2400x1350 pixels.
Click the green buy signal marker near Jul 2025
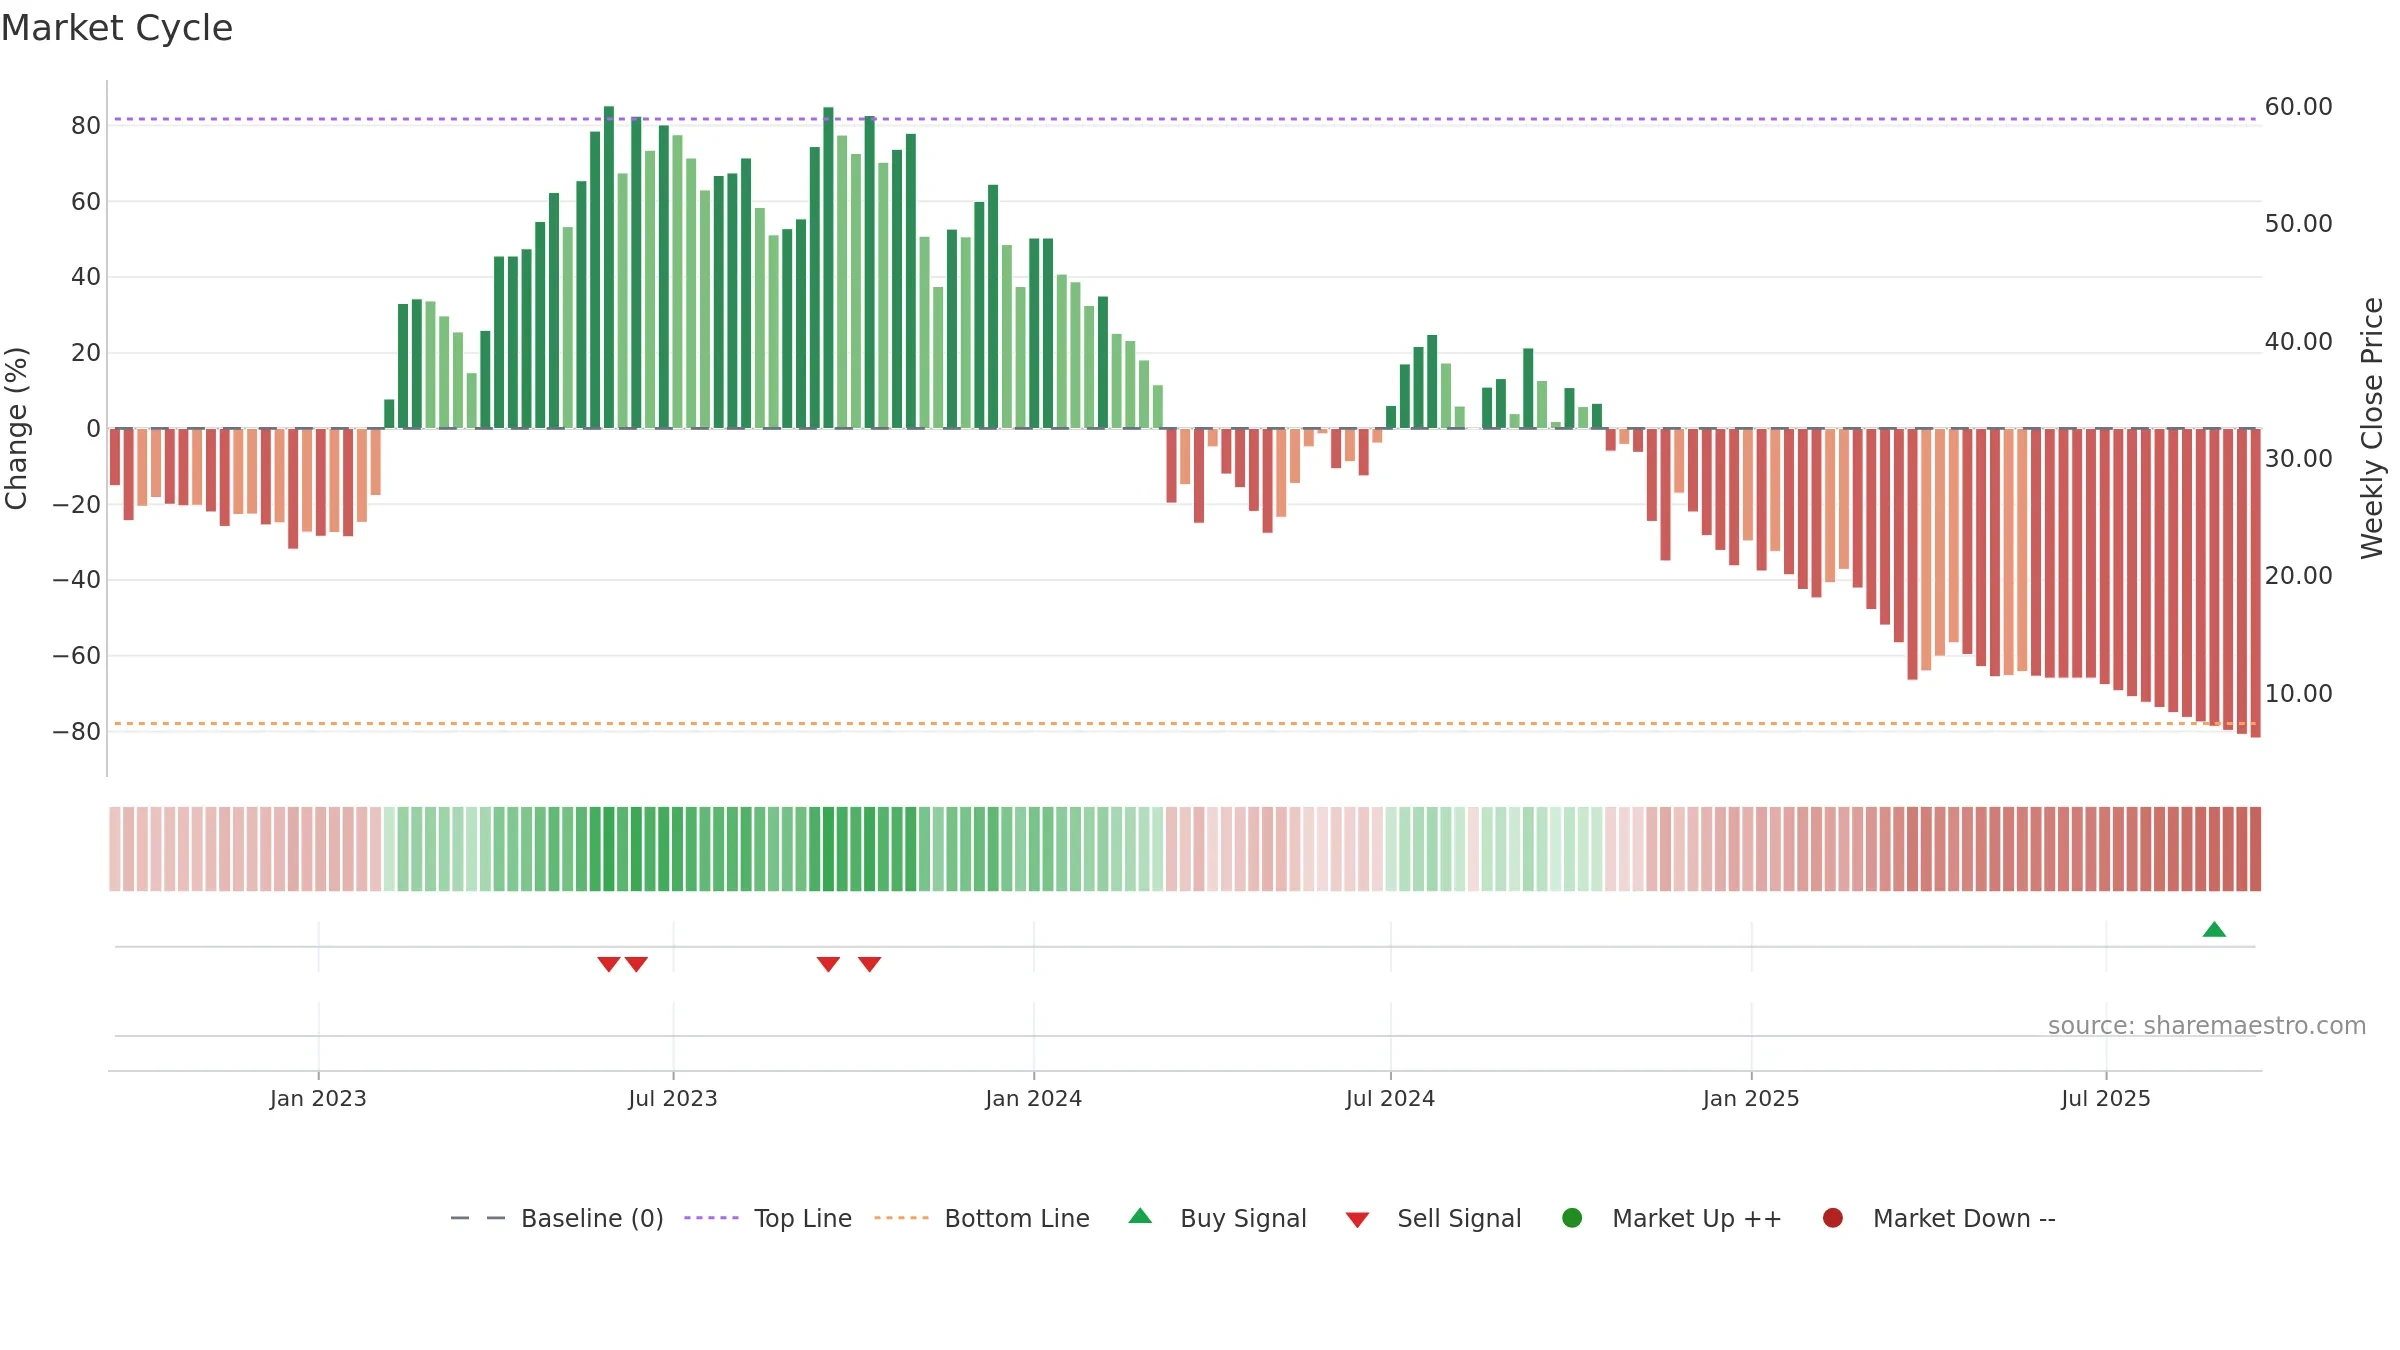tap(2214, 929)
